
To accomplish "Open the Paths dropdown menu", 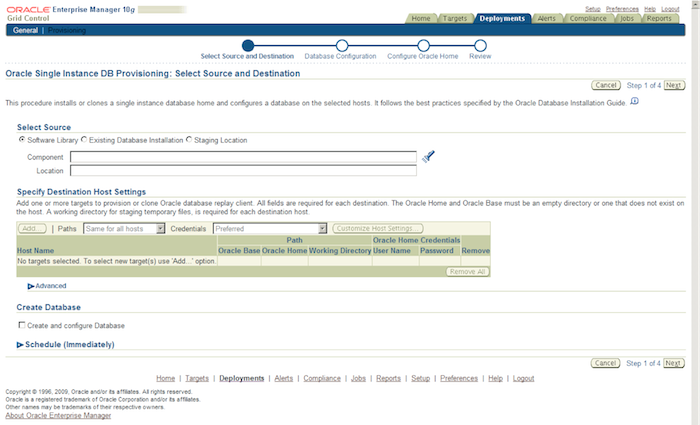I will (125, 229).
